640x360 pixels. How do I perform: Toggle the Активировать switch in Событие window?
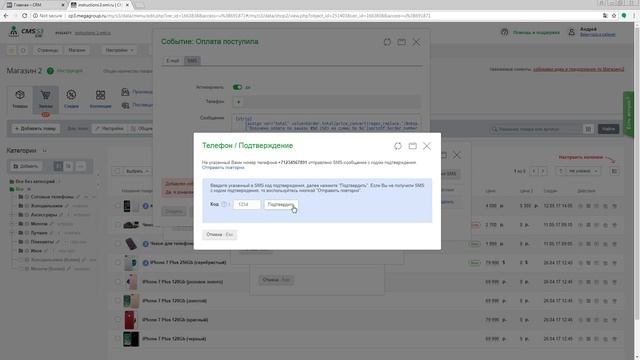[x=237, y=87]
